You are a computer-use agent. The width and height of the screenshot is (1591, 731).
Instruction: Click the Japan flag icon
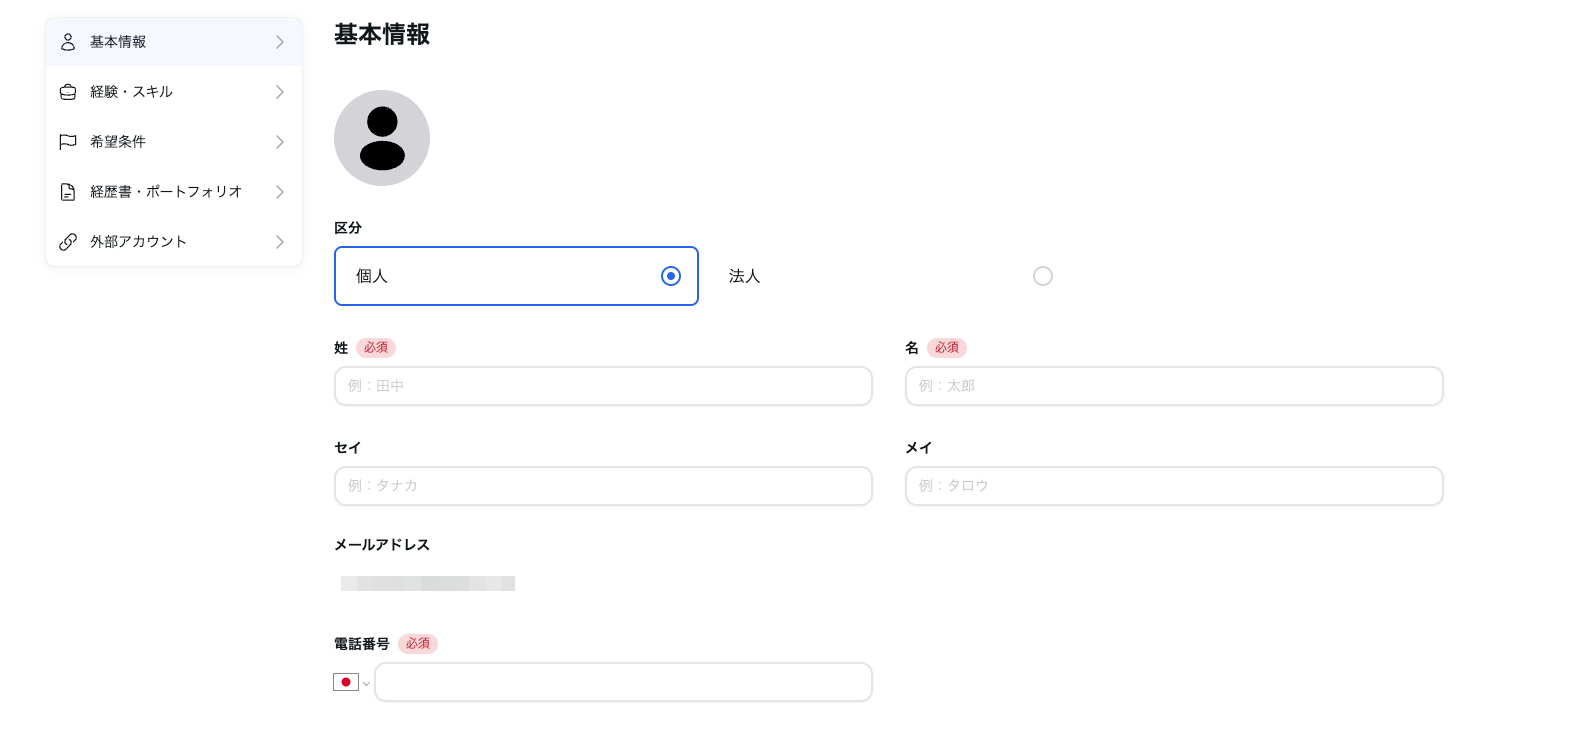click(x=346, y=682)
